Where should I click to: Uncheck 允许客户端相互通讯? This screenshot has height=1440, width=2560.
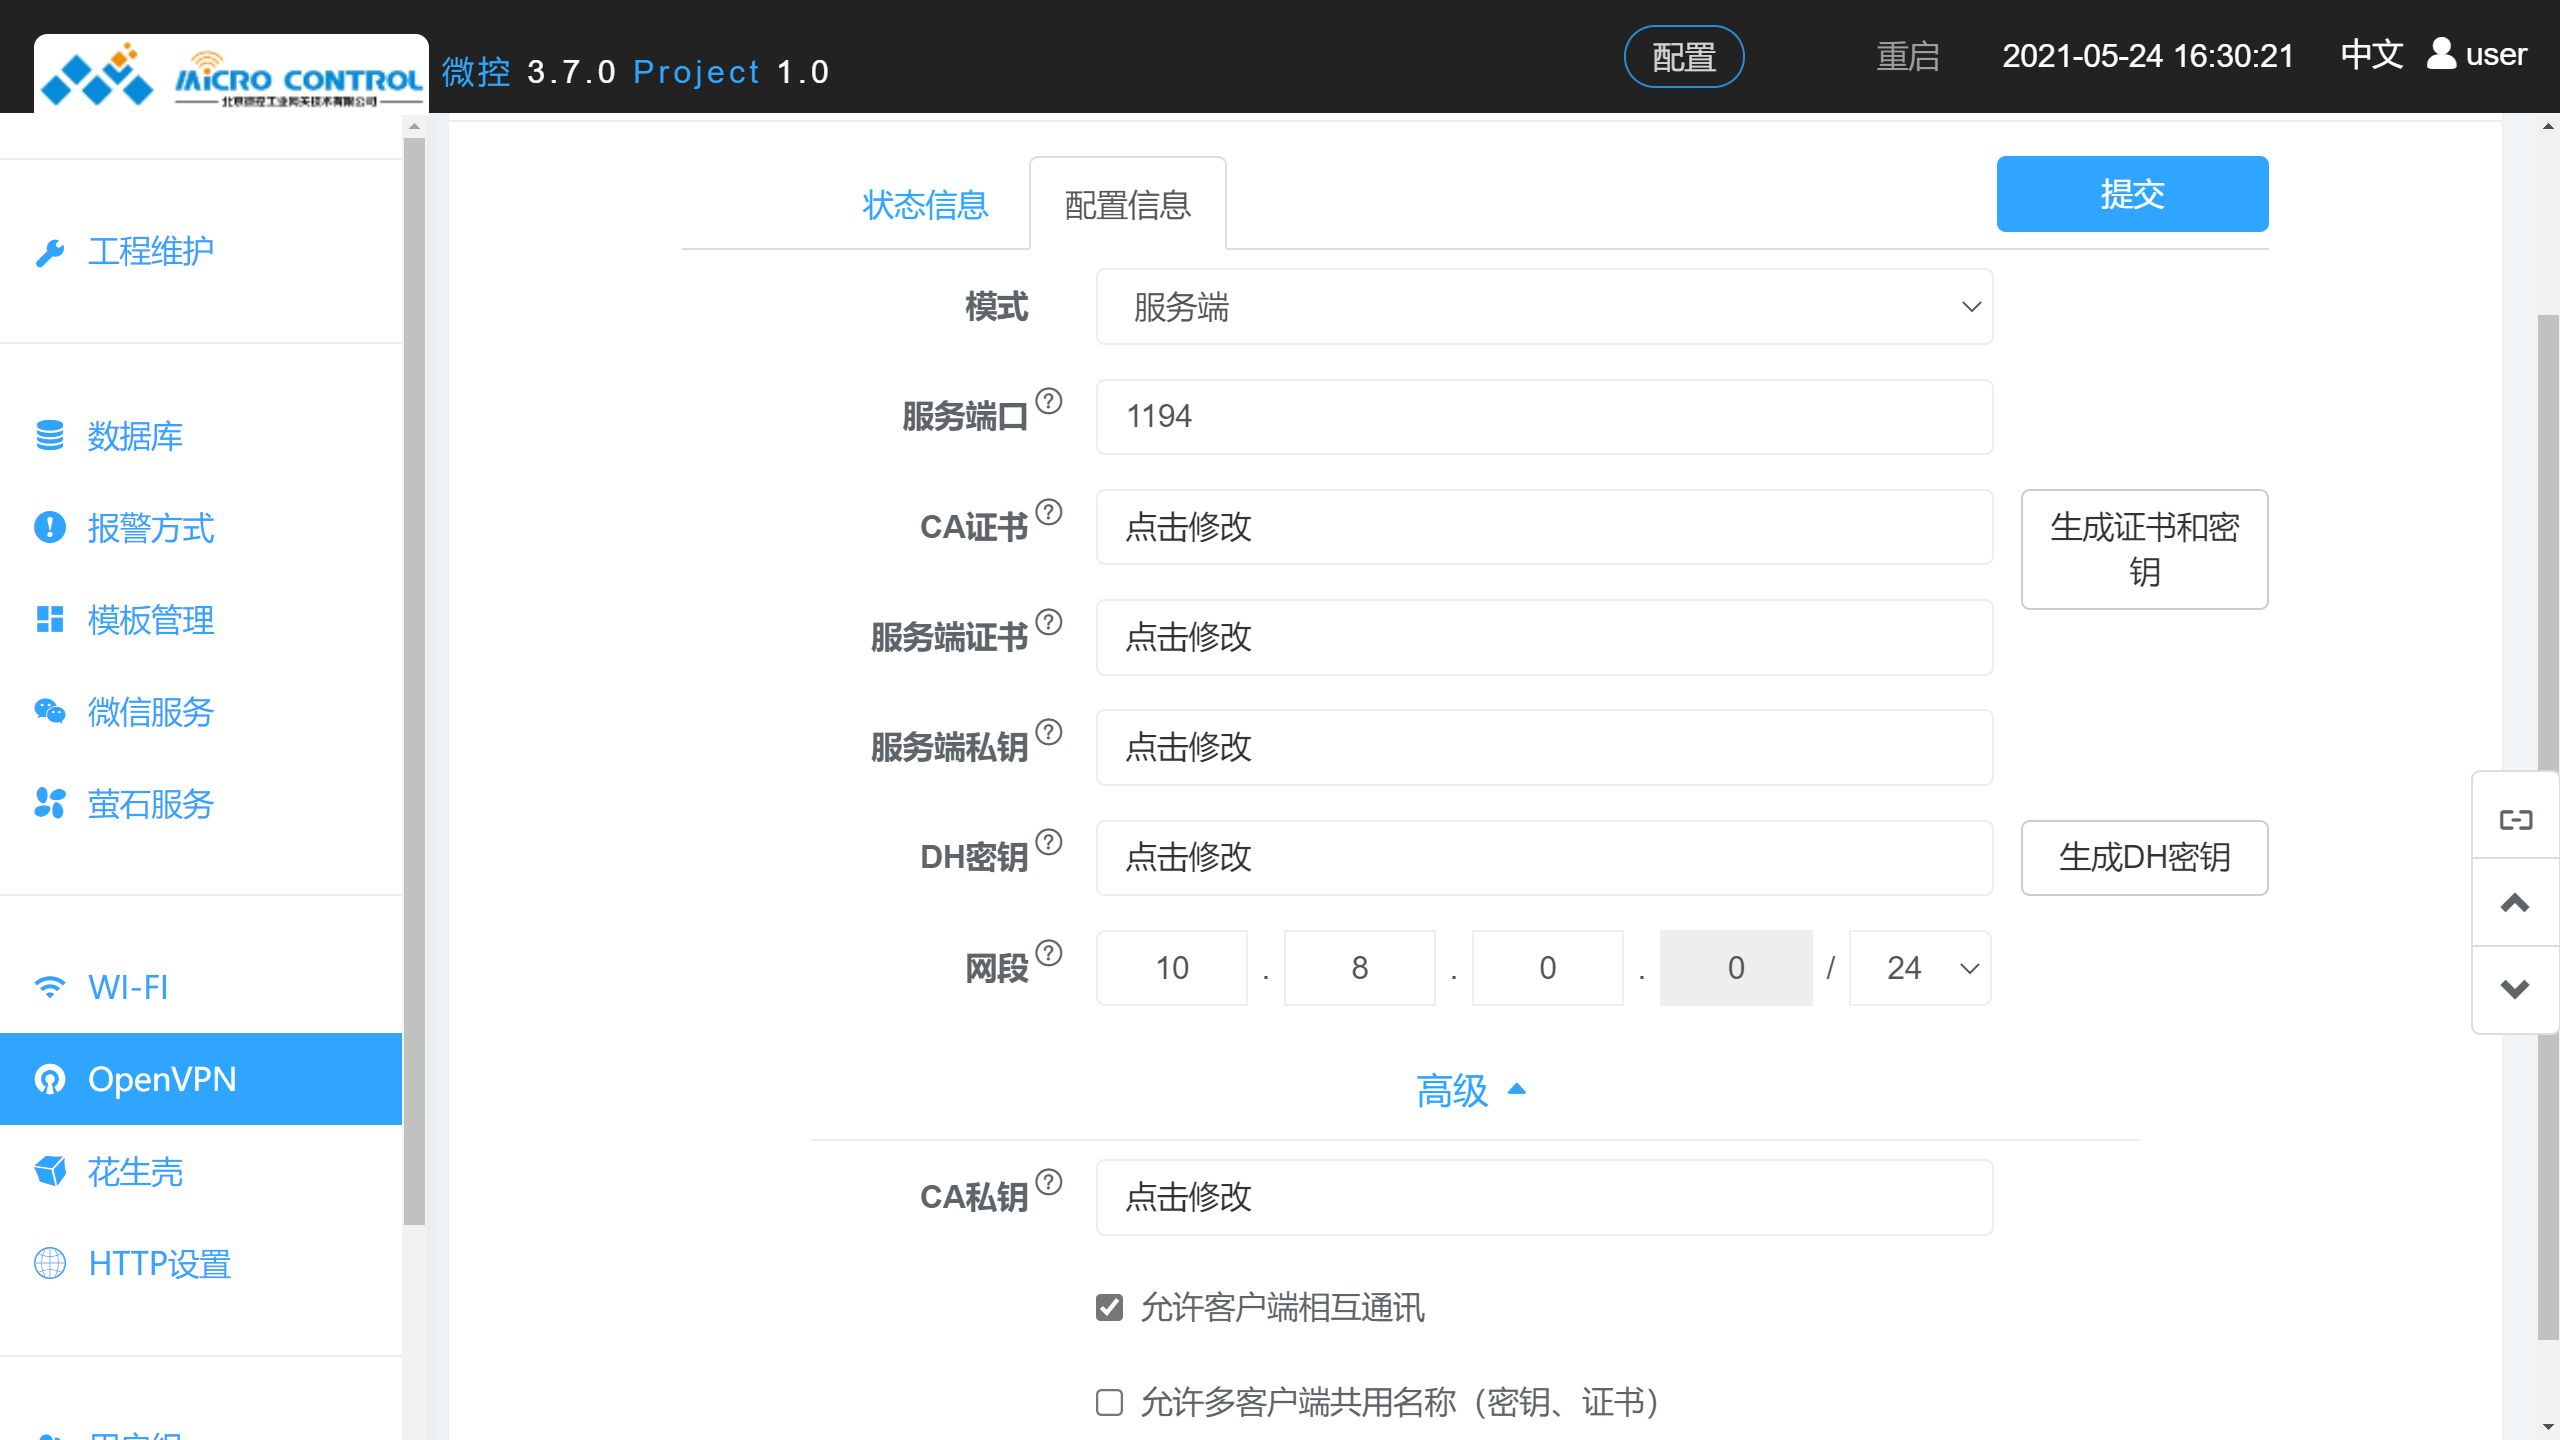coord(1110,1307)
